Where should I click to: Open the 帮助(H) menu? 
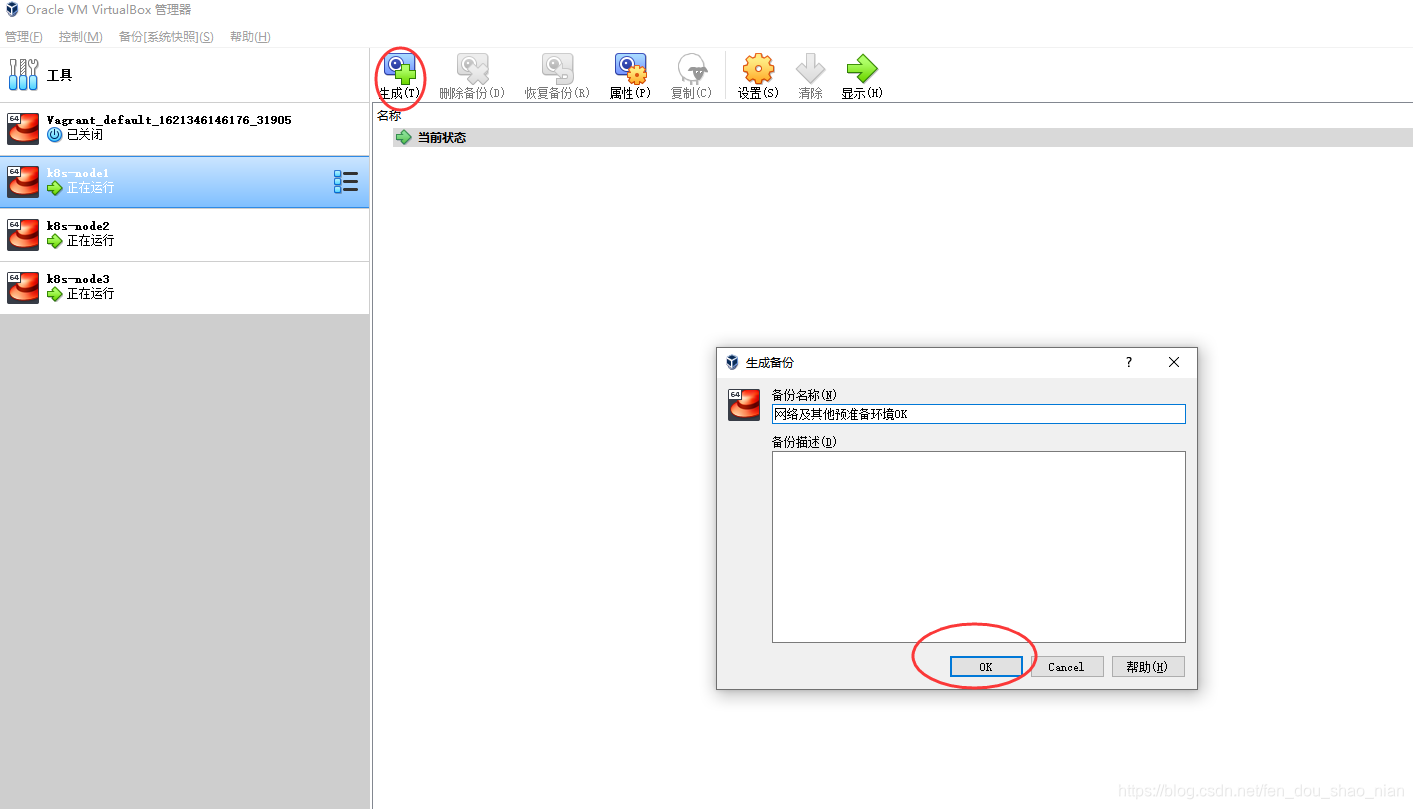coord(250,37)
